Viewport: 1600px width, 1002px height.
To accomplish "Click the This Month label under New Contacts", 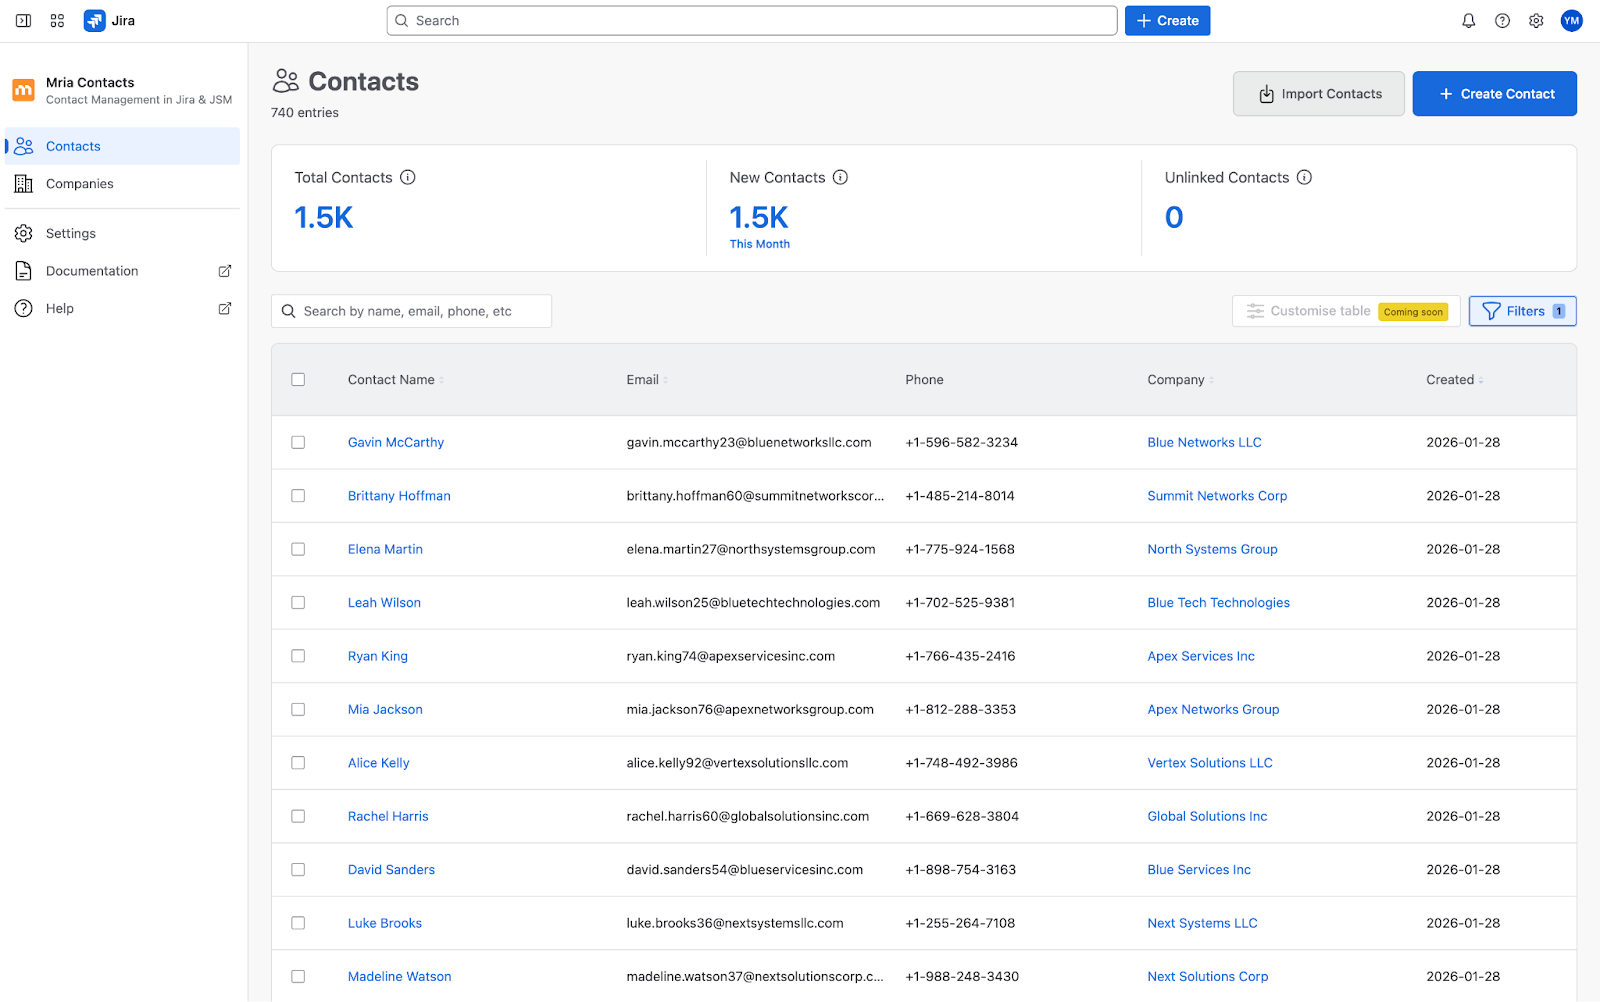I will [759, 244].
